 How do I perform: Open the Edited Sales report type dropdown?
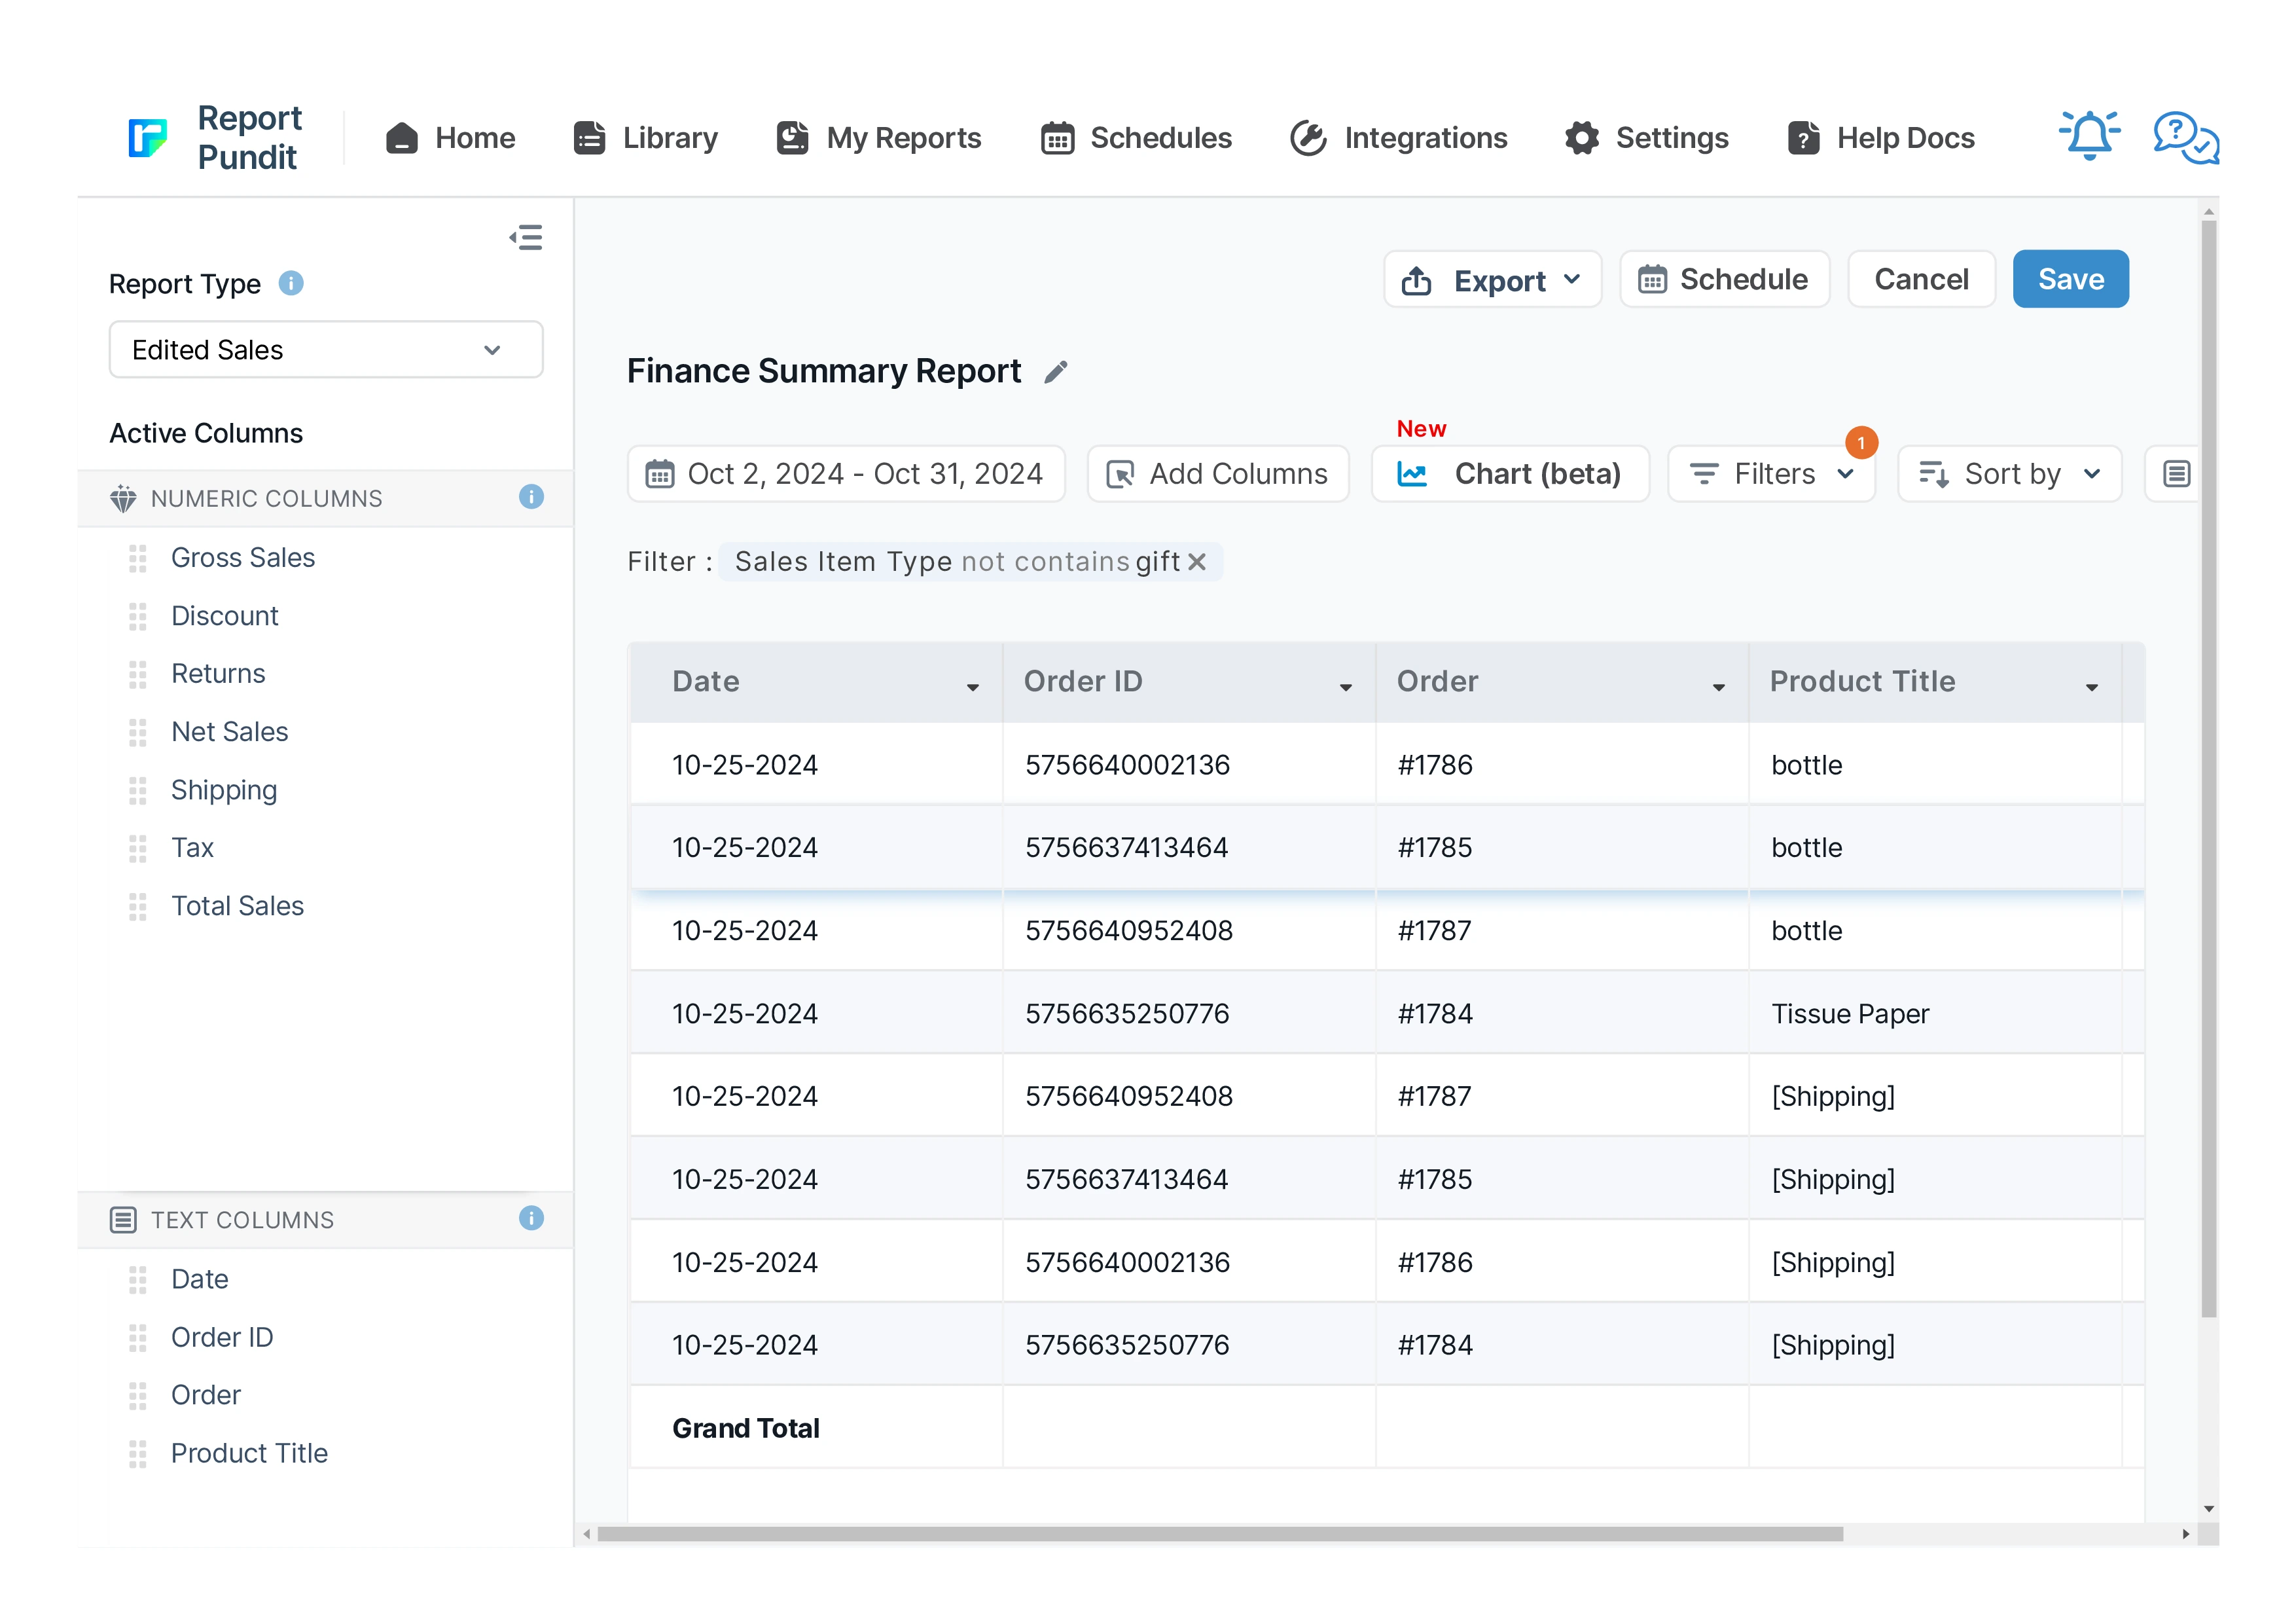325,350
